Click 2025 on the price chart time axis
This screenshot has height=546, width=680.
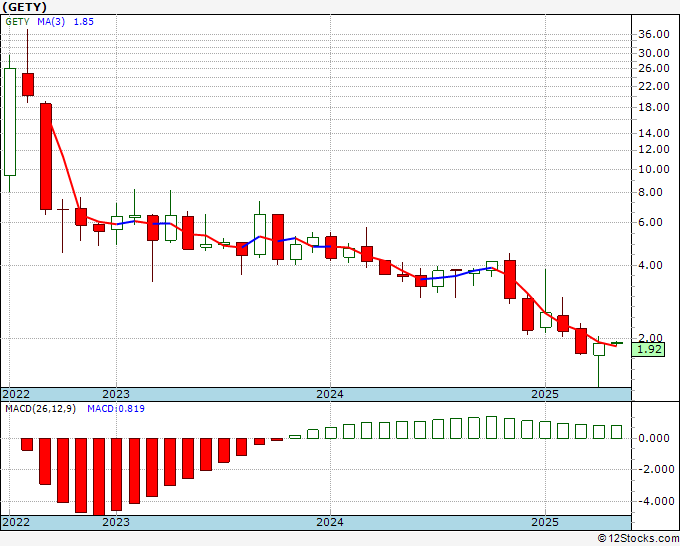pyautogui.click(x=545, y=394)
